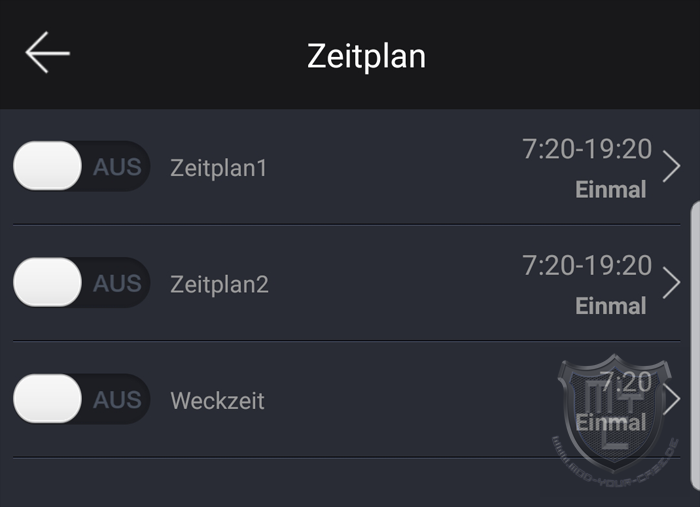700x507 pixels.
Task: Open Zeitplan1 details via chevron arrow
Action: click(671, 166)
